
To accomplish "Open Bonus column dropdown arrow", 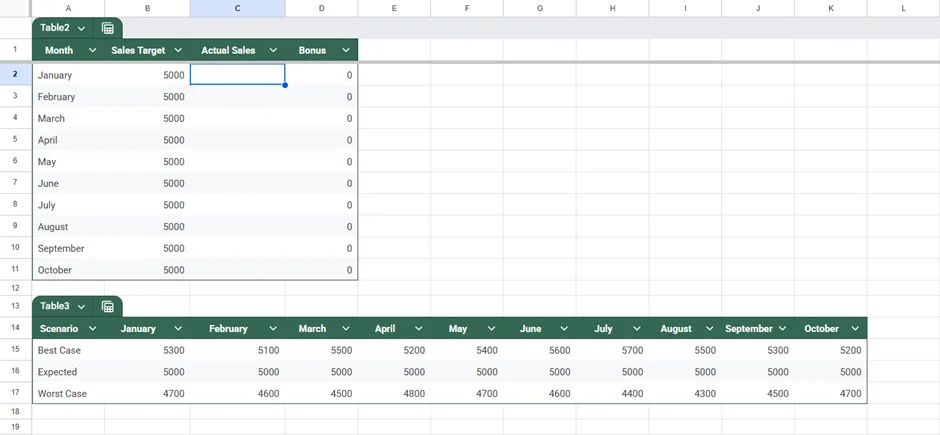I will pyautogui.click(x=346, y=50).
